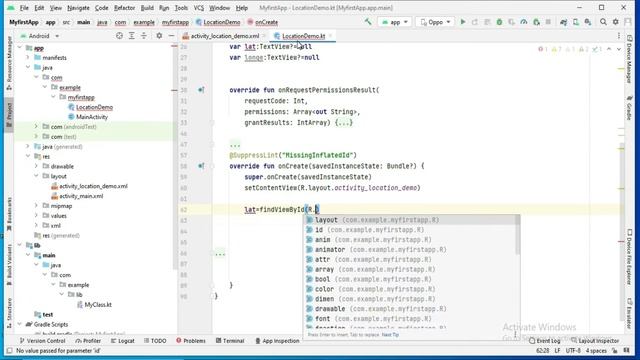Click the editor tabs three-dot menu icon
This screenshot has width=640, height=360.
[619, 36]
